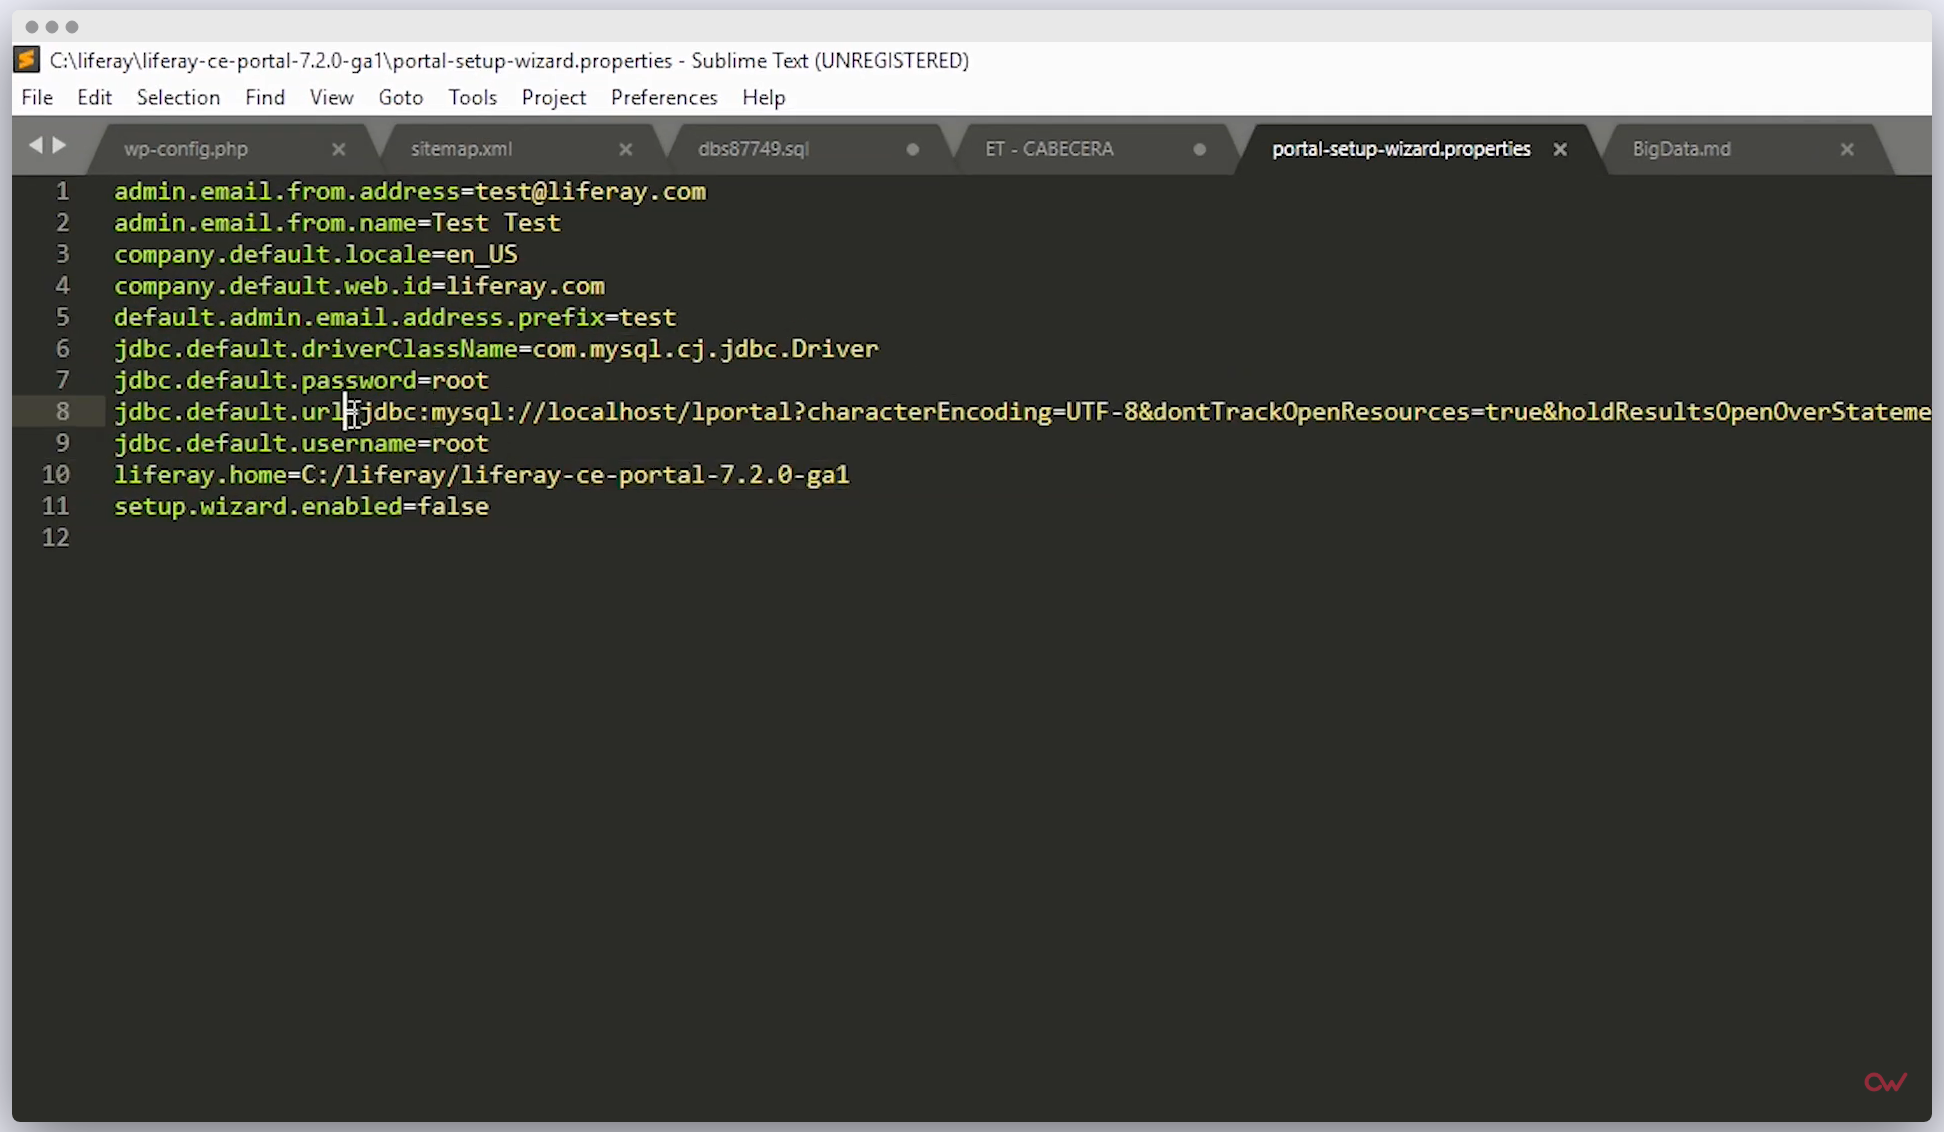Click unsaved dot on dbs87749.sql tab

(912, 149)
